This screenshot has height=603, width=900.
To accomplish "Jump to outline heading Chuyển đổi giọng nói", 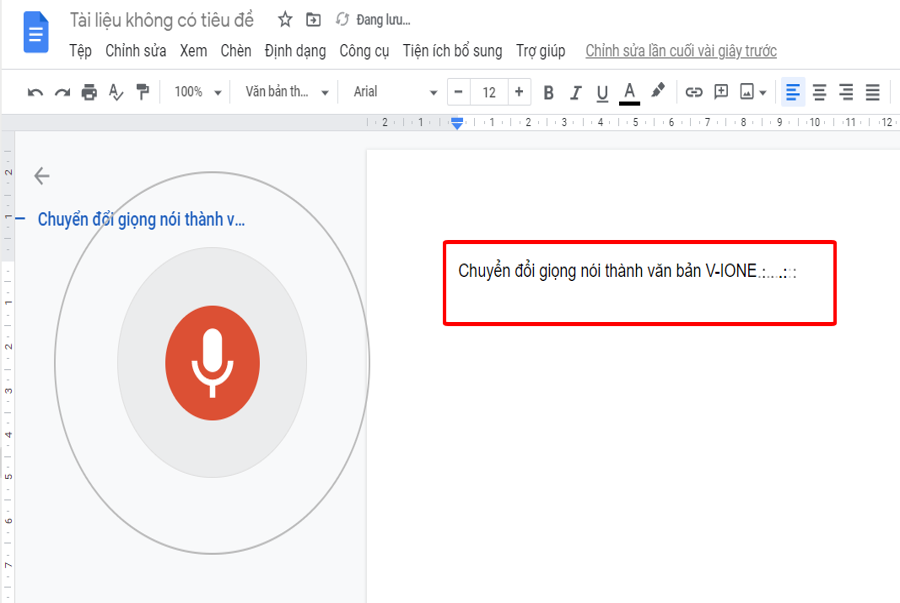I will pyautogui.click(x=141, y=219).
